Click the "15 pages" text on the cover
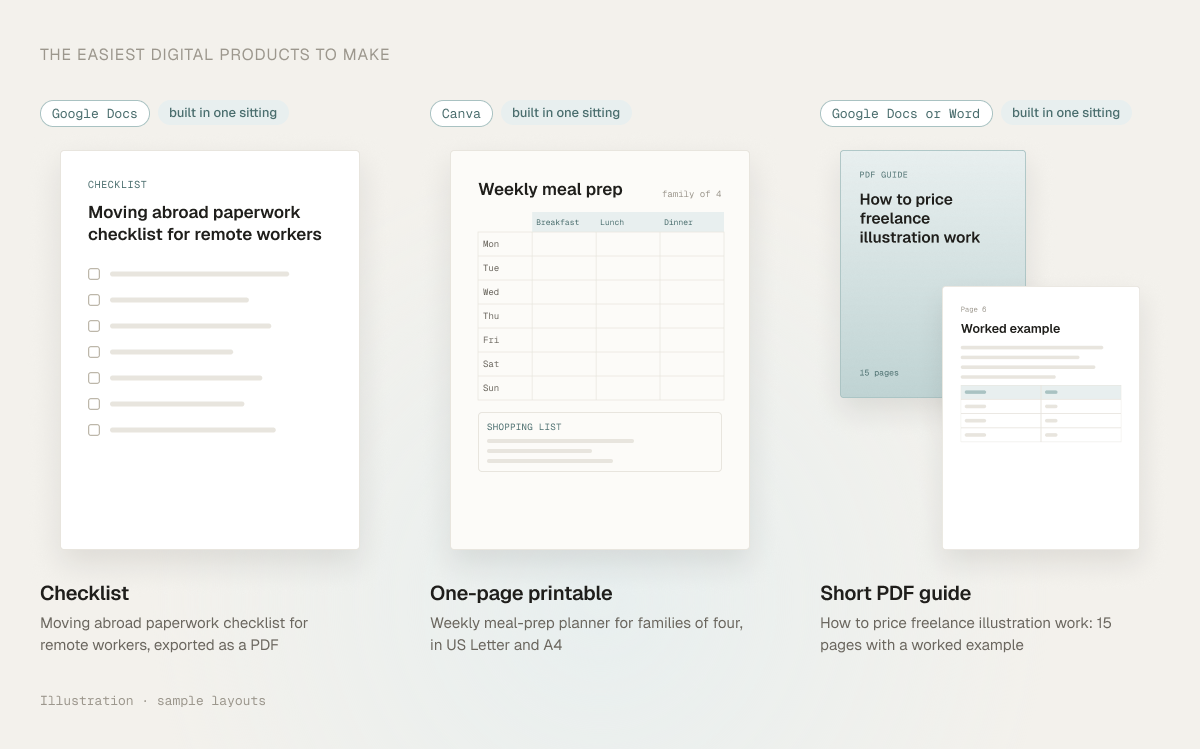 [879, 373]
